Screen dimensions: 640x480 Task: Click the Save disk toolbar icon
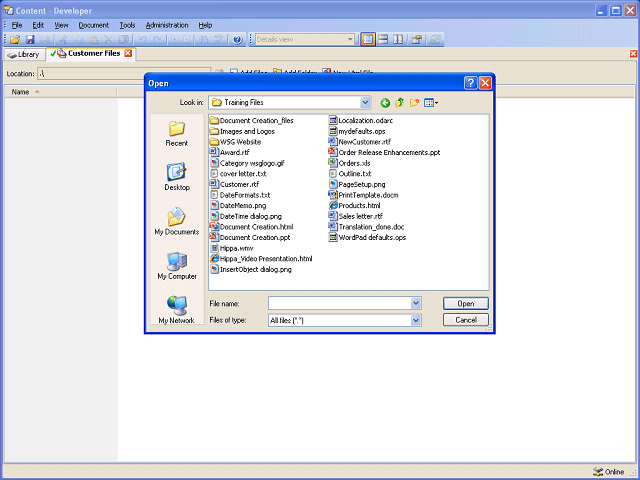30,40
